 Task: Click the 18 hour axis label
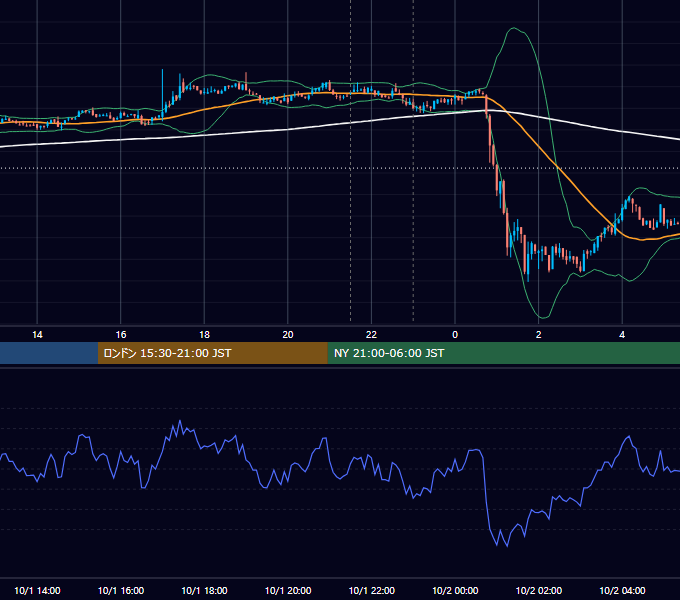click(x=204, y=335)
